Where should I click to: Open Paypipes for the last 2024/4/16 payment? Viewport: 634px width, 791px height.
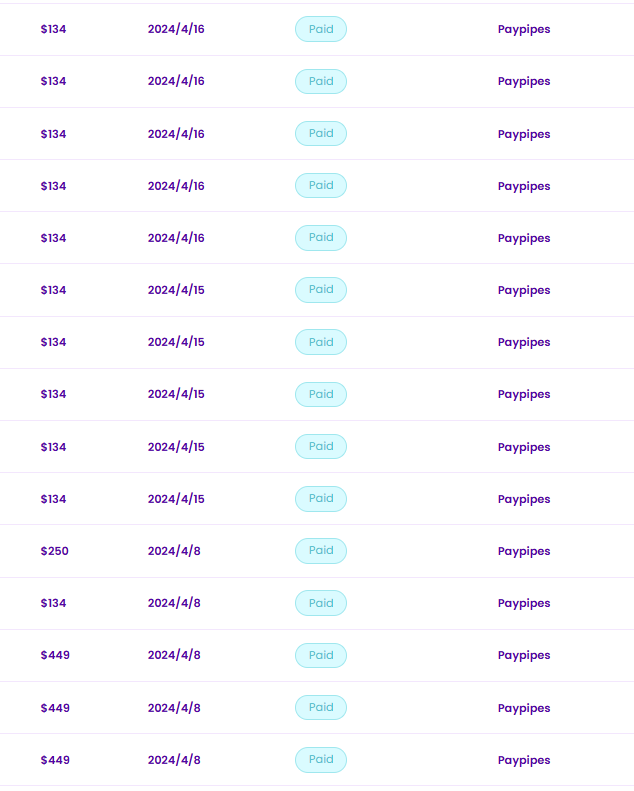pyautogui.click(x=524, y=238)
